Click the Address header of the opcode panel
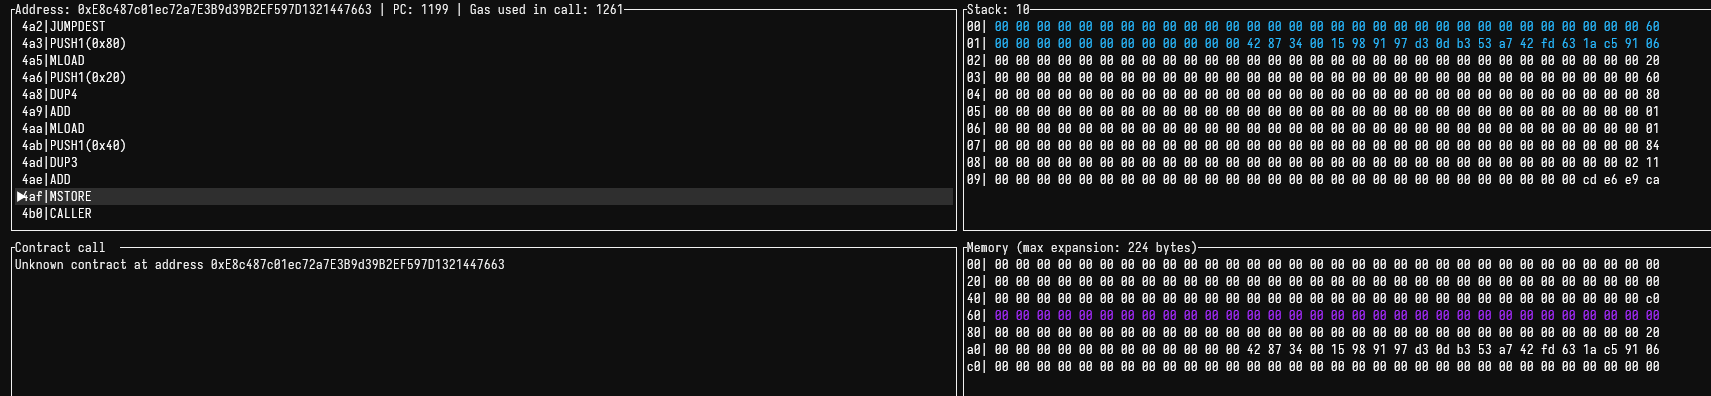Viewport: 1711px width, 396px height. [x=193, y=9]
